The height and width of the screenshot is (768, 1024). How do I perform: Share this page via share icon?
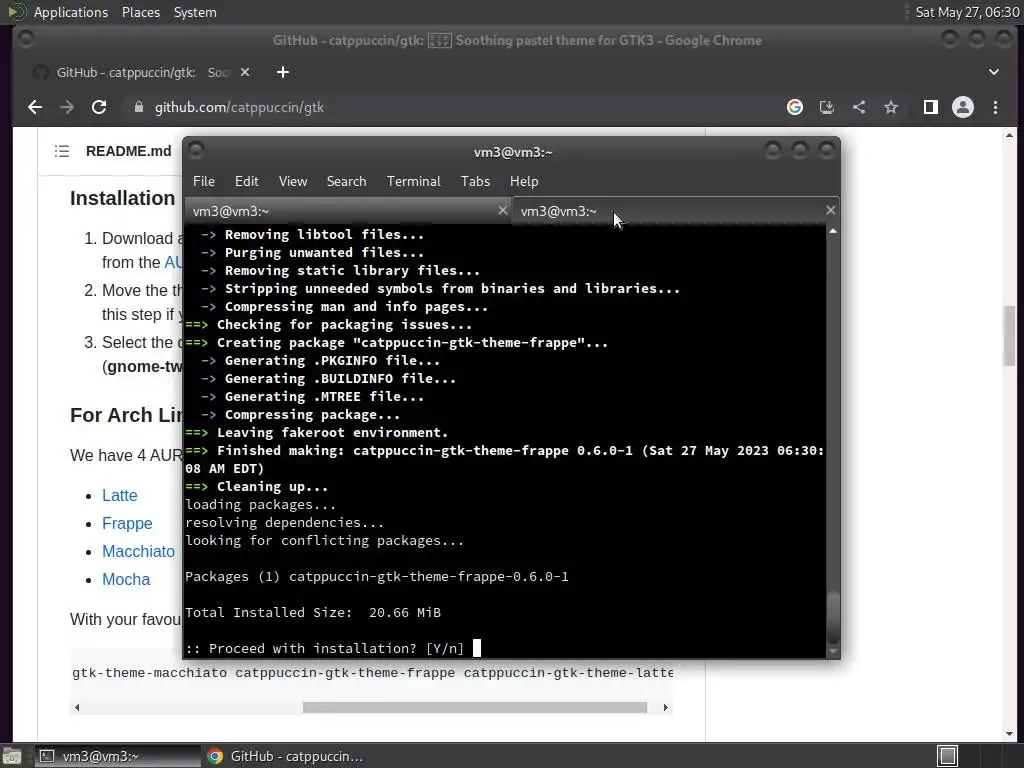[x=859, y=107]
